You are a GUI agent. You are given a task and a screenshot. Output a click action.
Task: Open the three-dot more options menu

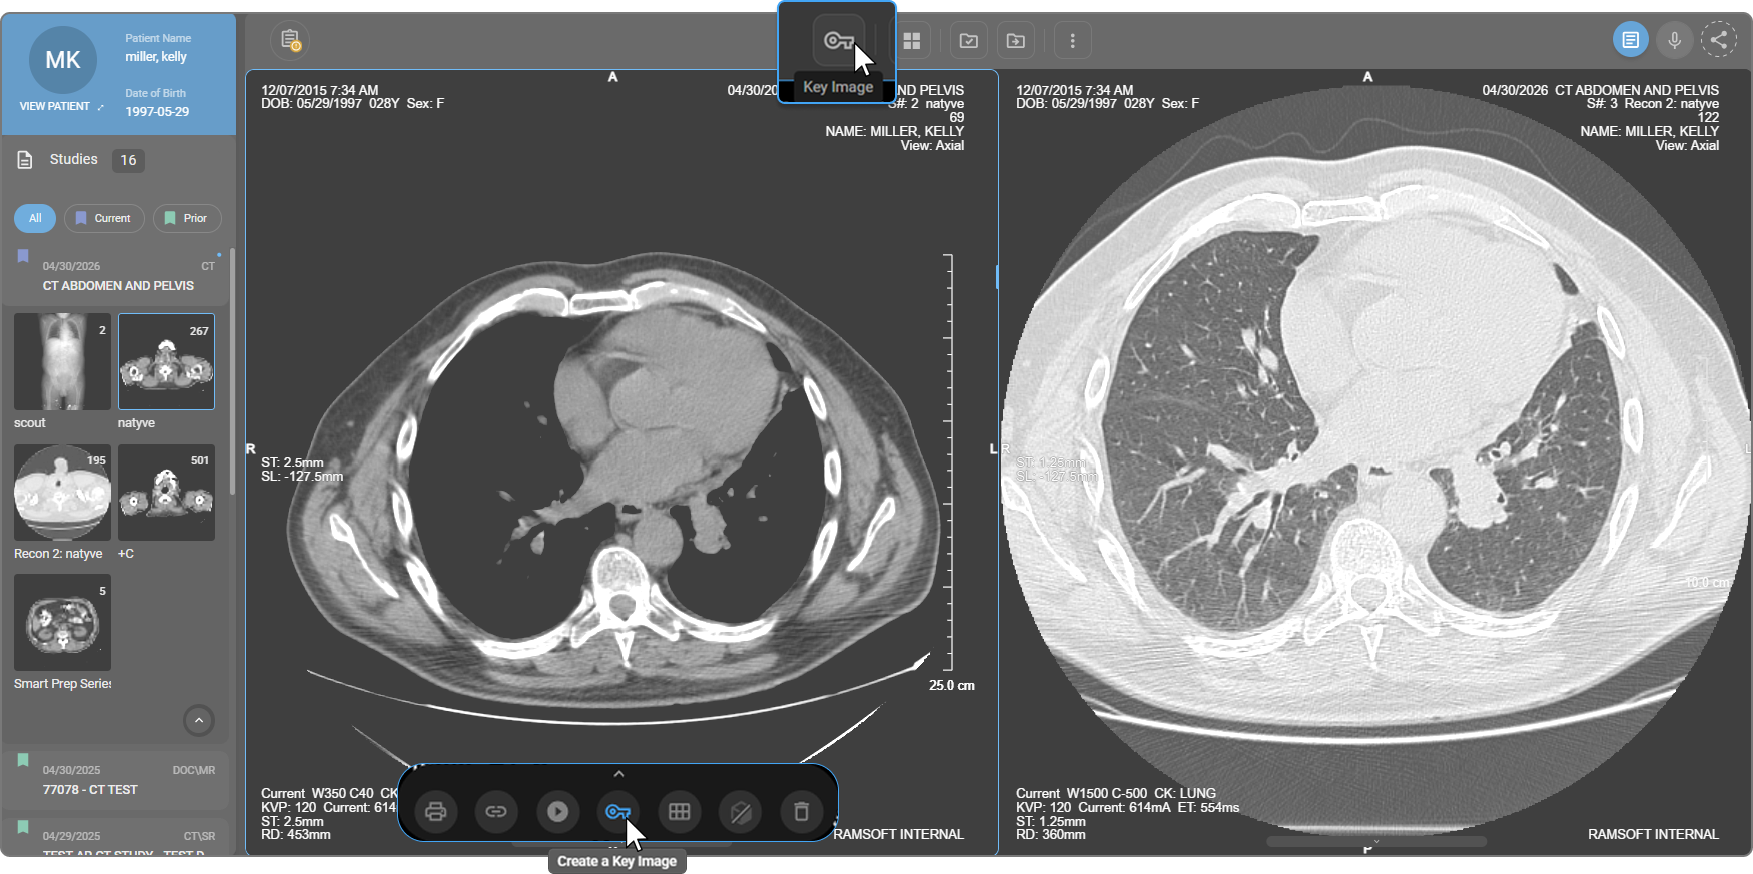pos(1073,41)
